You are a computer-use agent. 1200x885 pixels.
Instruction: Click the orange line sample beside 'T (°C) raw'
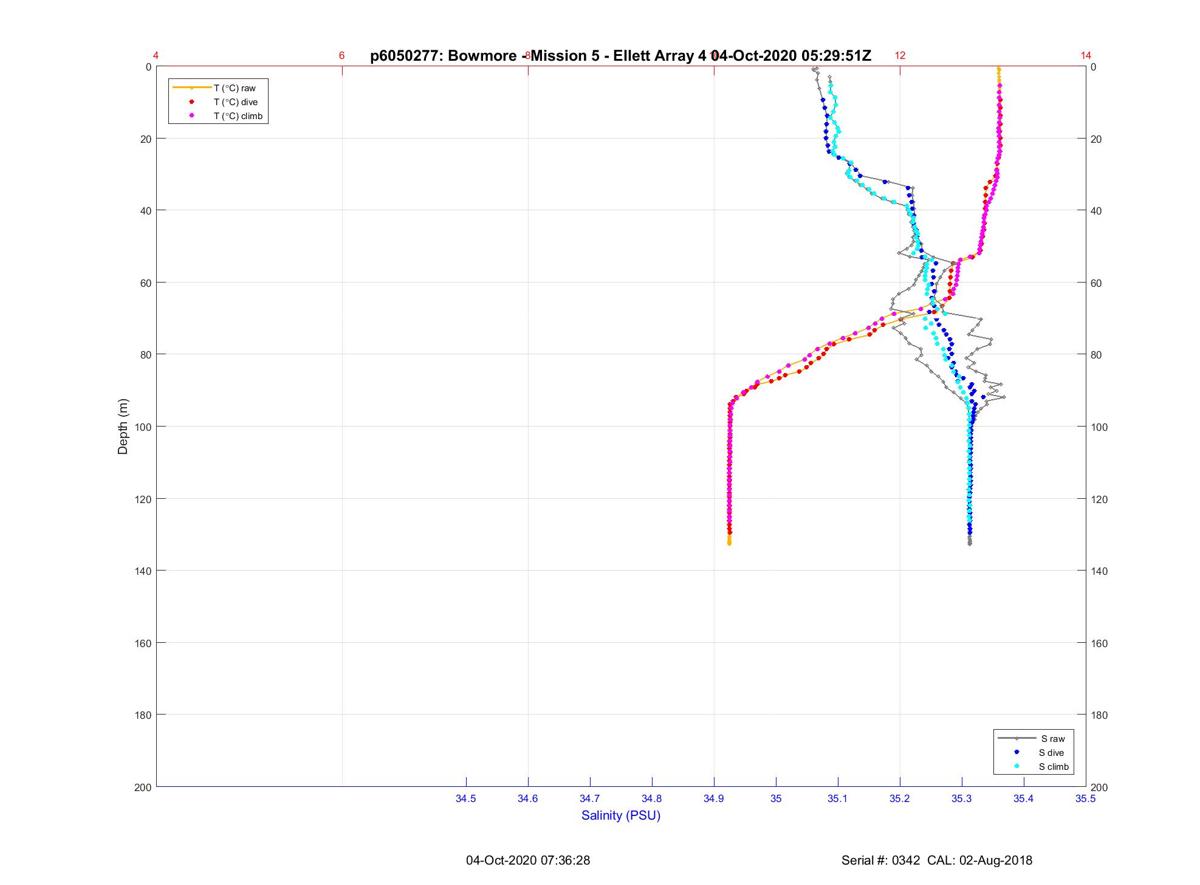tap(191, 88)
